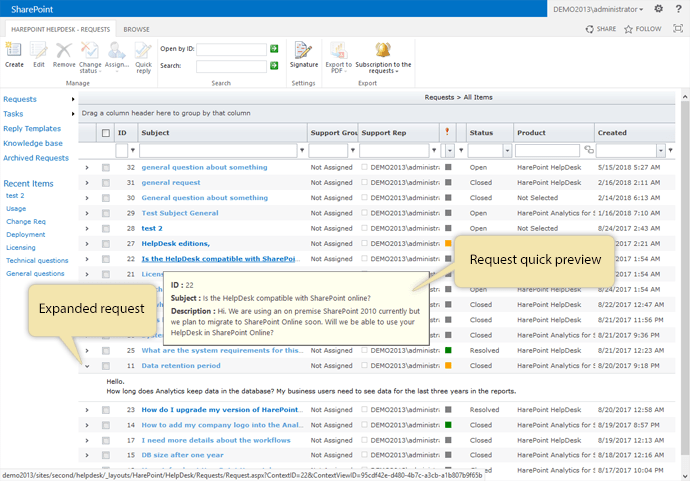Select checkbox for request 11

tap(106, 366)
